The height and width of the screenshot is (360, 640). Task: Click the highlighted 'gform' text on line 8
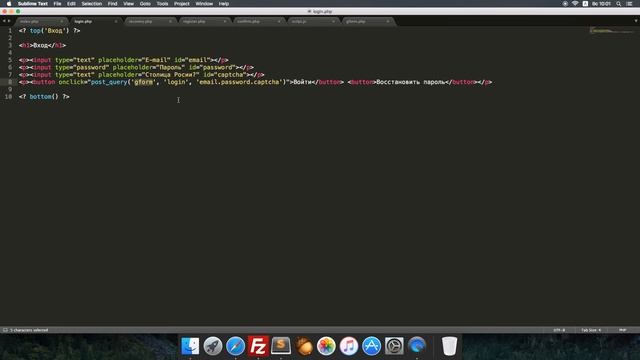coord(144,82)
